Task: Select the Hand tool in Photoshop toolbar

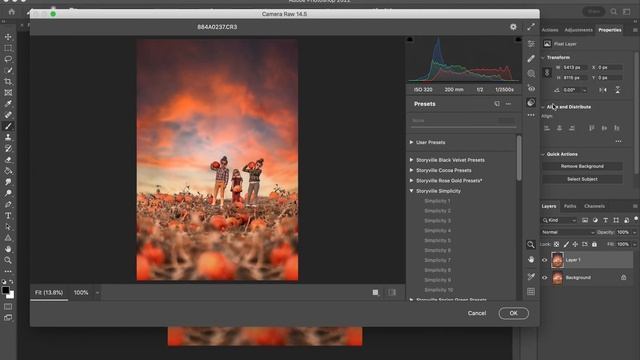Action: point(8,249)
